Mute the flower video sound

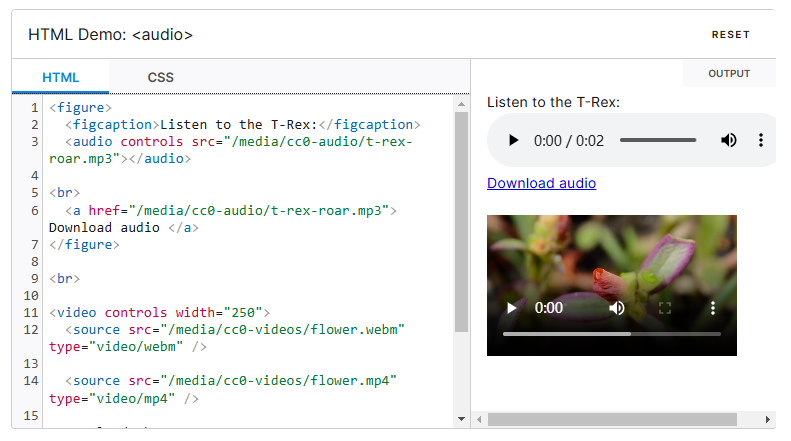pyautogui.click(x=617, y=308)
